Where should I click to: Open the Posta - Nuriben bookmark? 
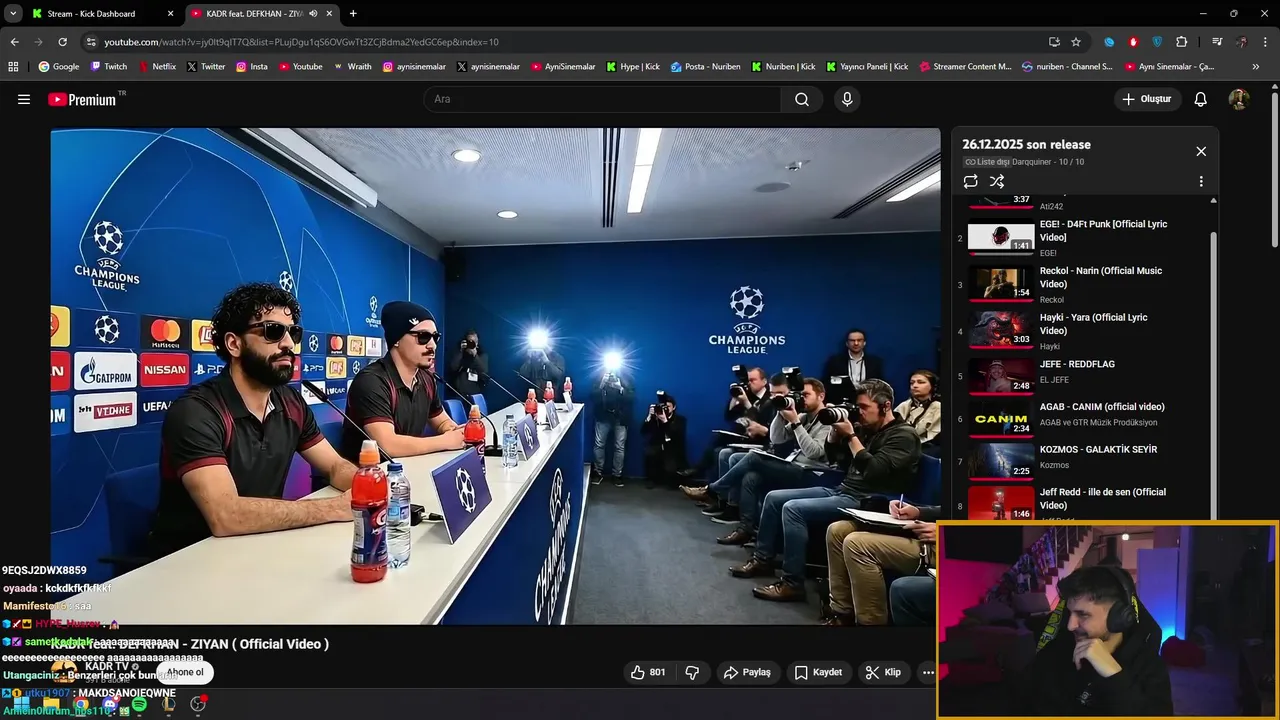[705, 67]
